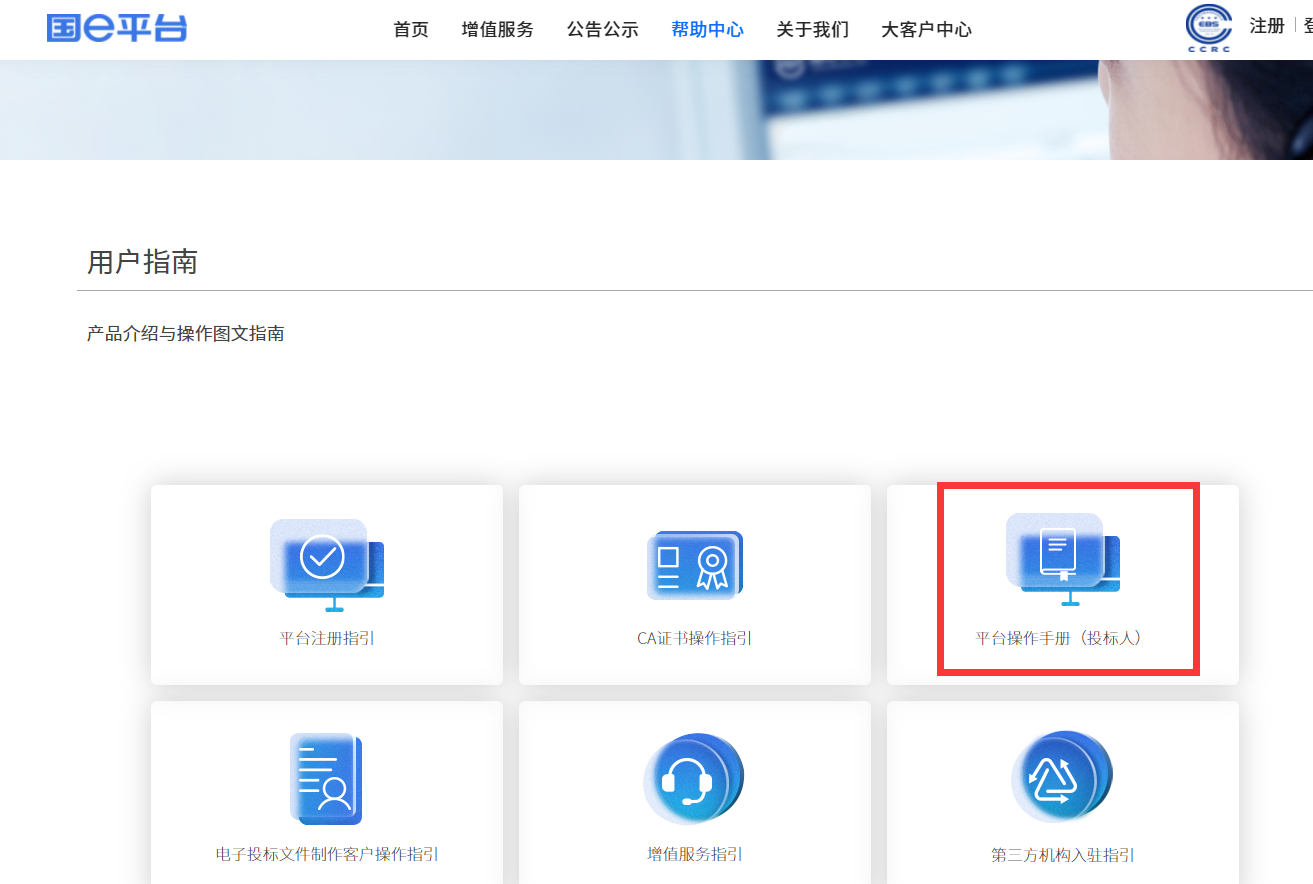
Task: Open the 增值服务 menu item
Action: (498, 30)
